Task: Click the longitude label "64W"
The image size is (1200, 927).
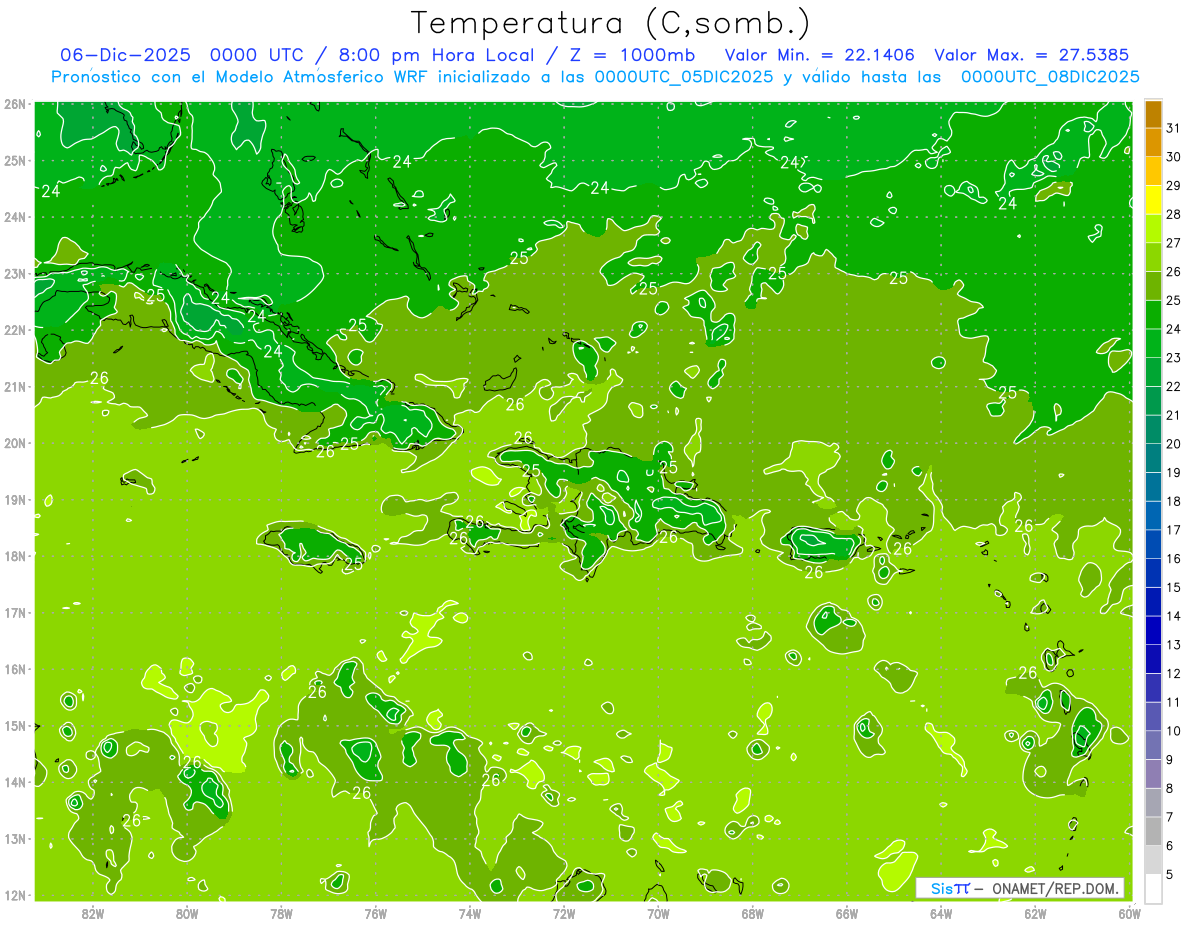Action: coord(941,914)
